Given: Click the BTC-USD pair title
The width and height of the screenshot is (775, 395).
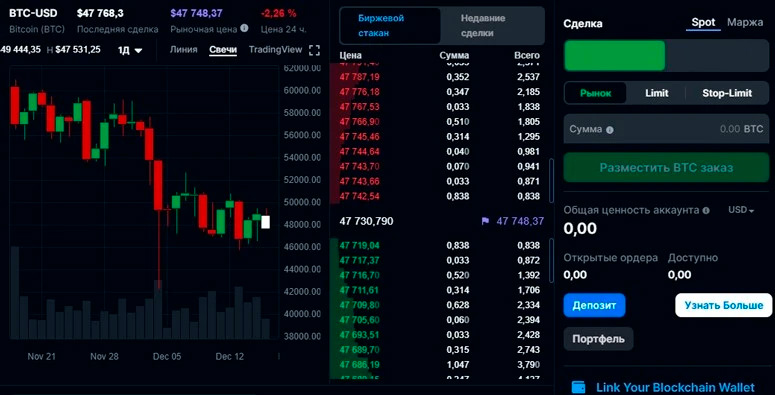Looking at the screenshot, I should coord(33,13).
